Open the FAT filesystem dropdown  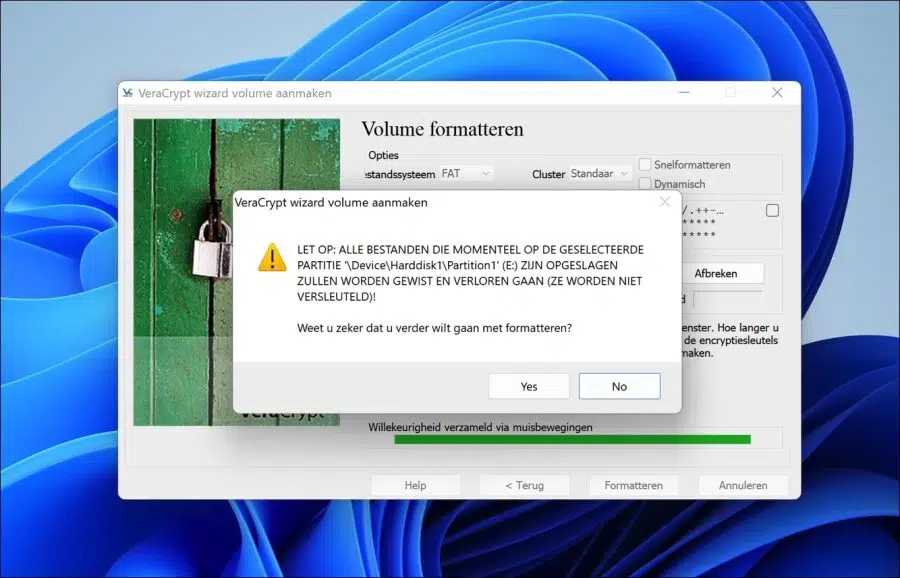(x=466, y=173)
